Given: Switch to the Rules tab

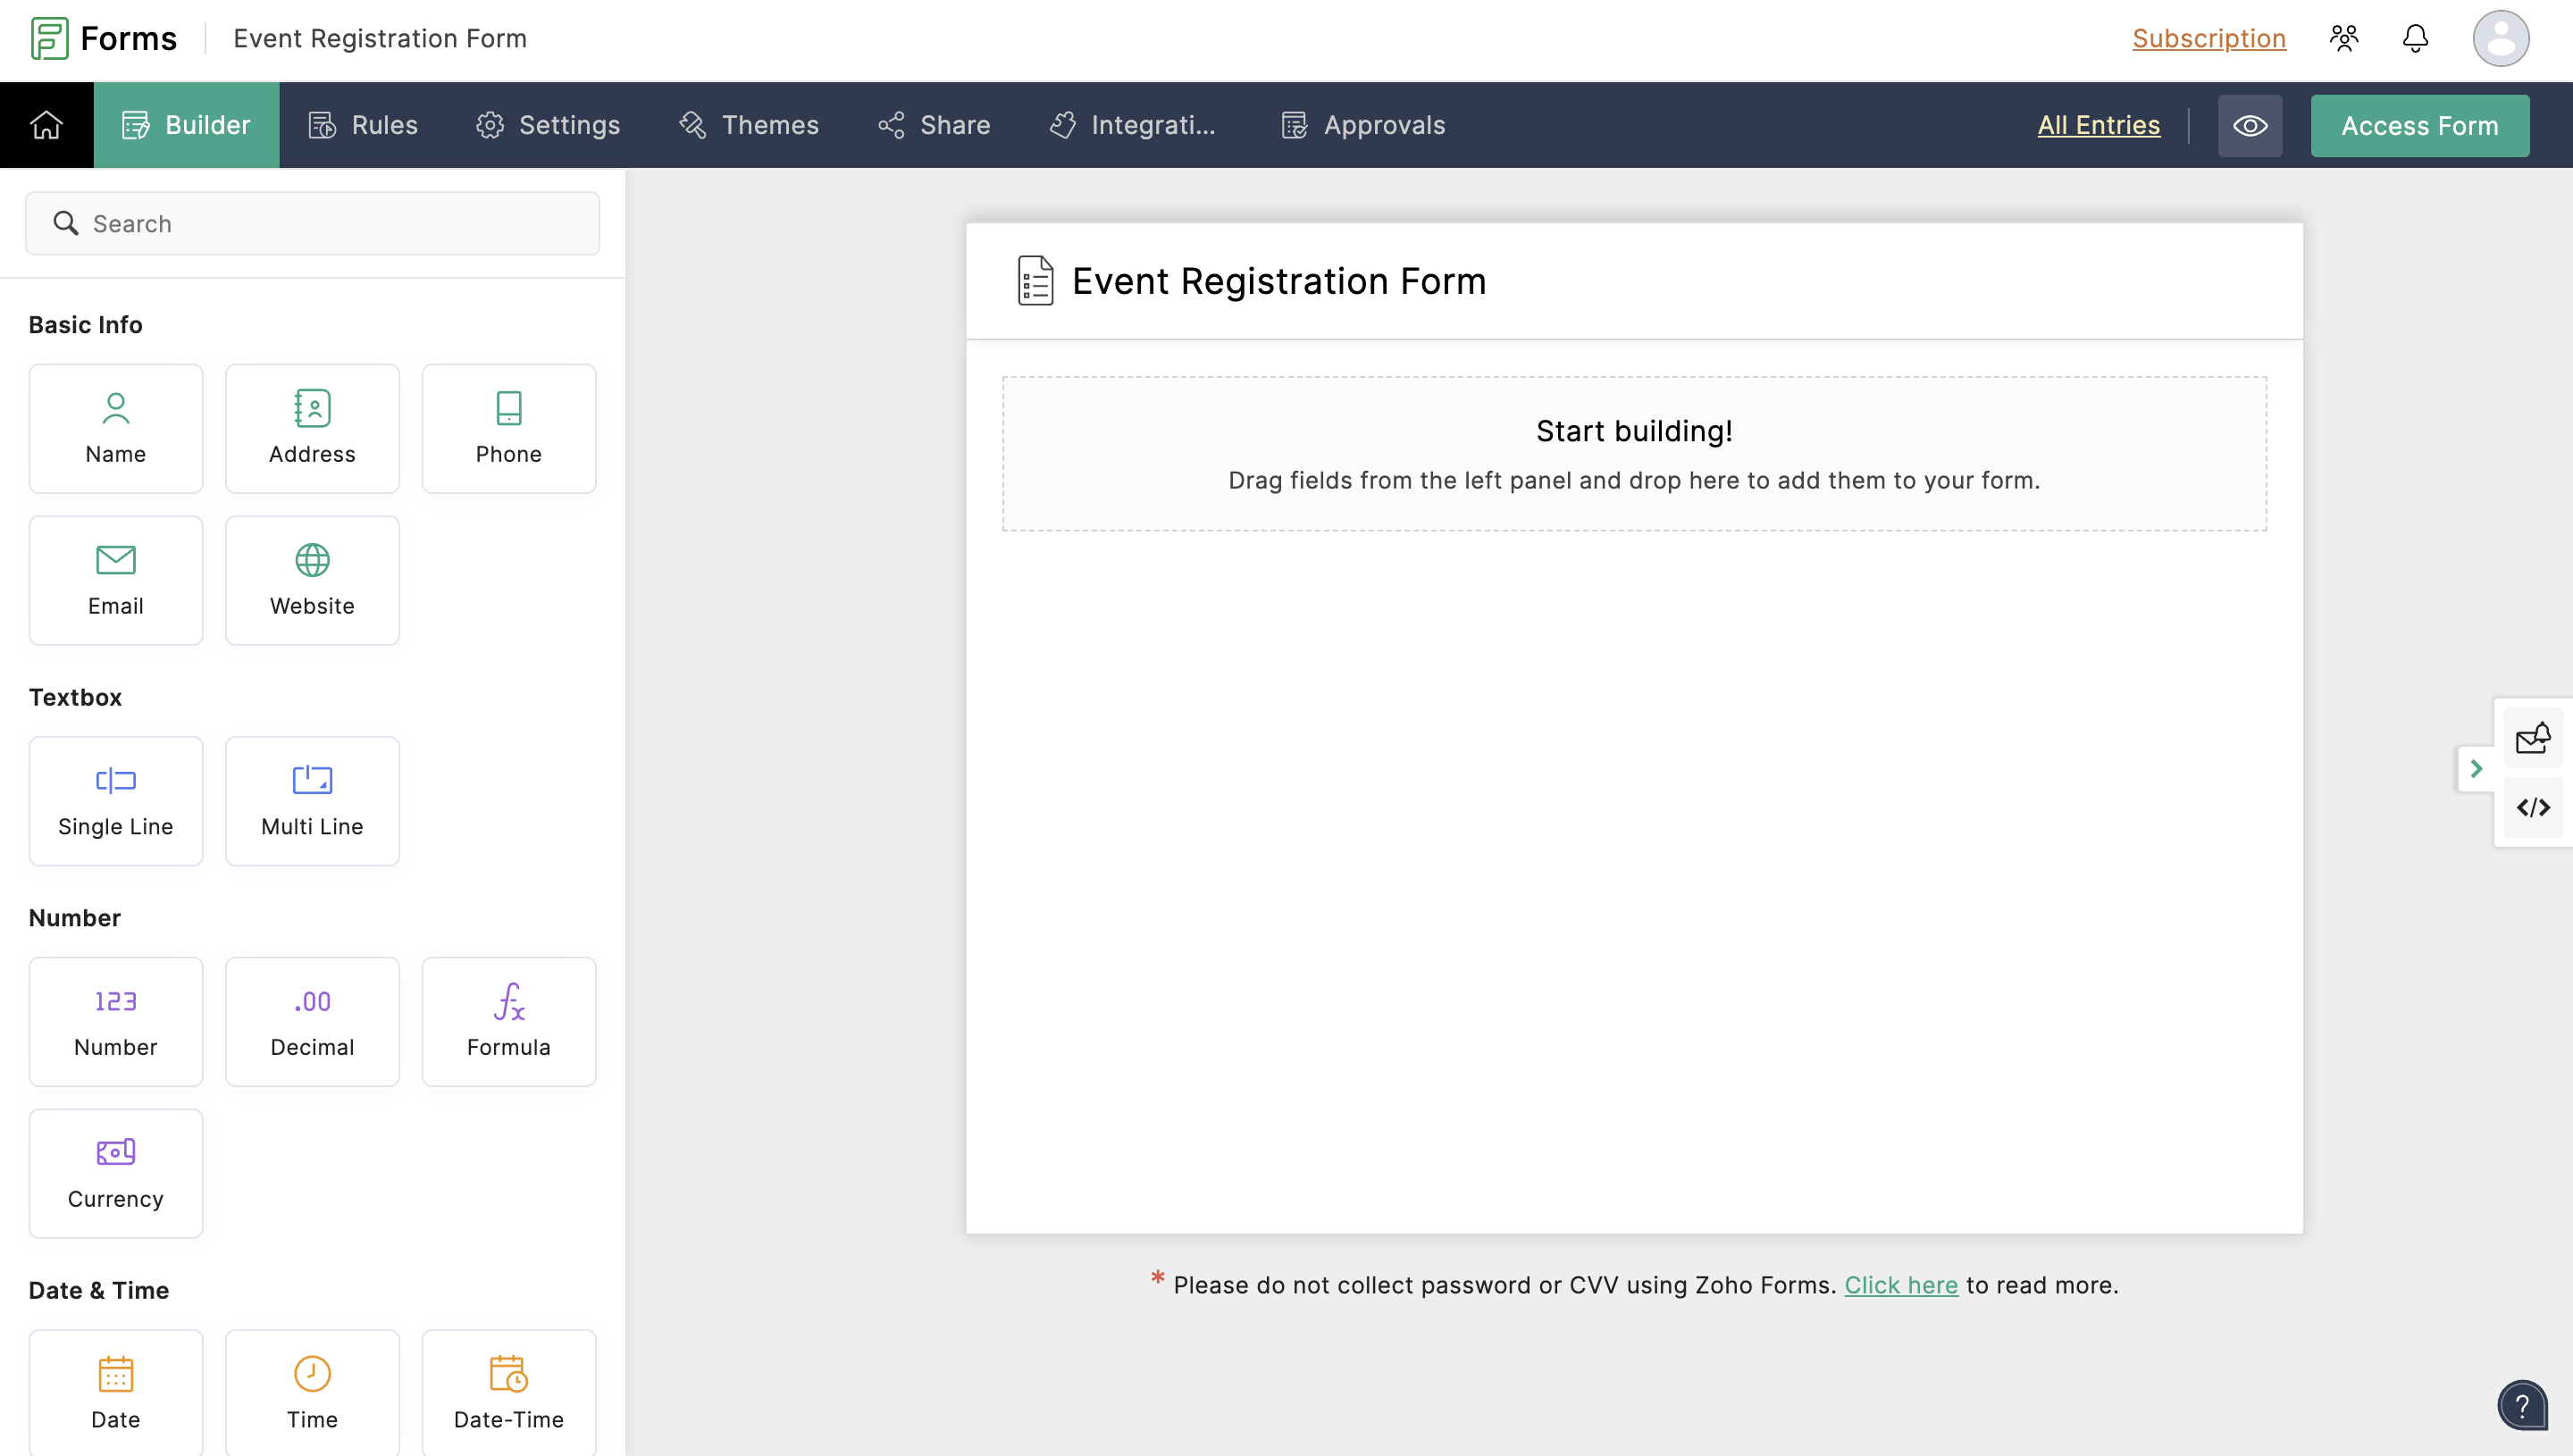Looking at the screenshot, I should pyautogui.click(x=363, y=125).
